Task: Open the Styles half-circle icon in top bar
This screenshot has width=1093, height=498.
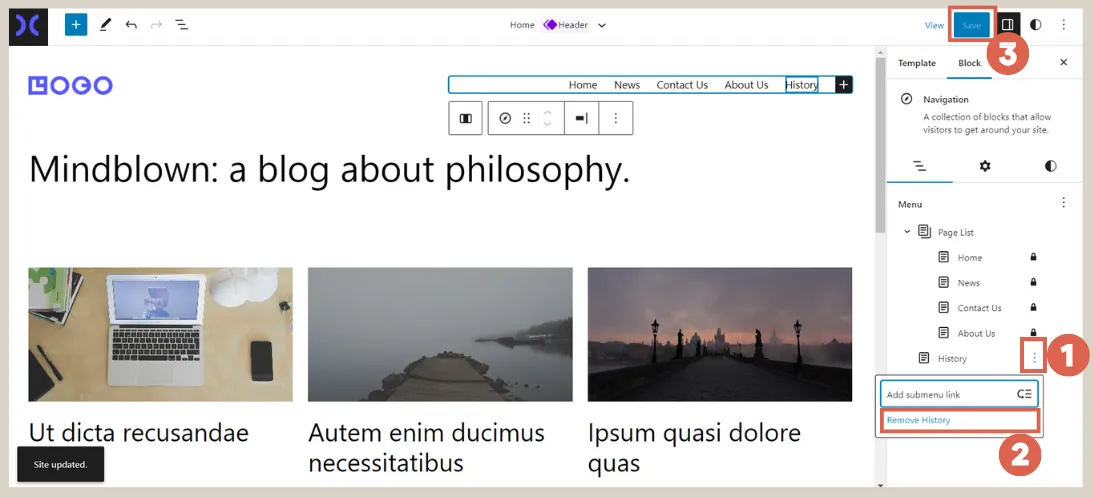Action: 1036,25
